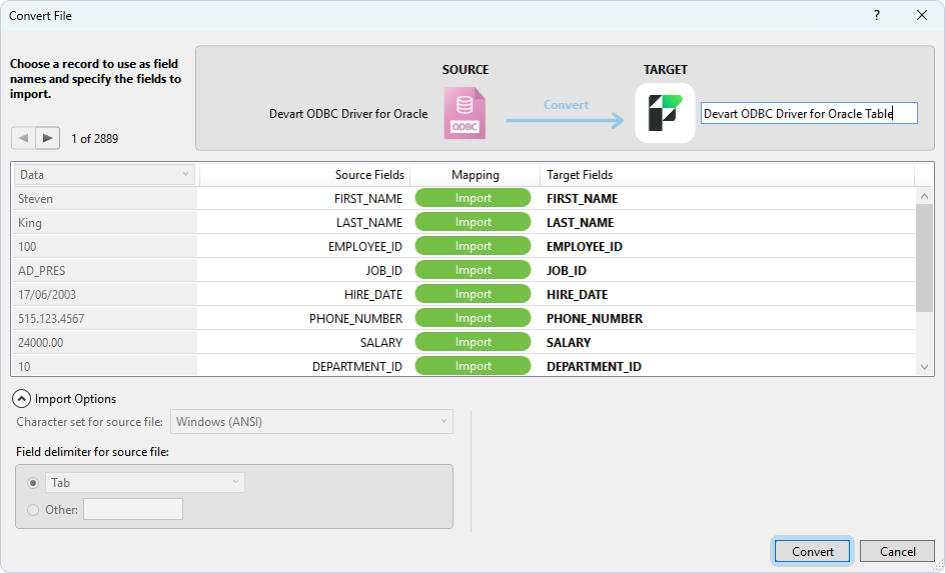Click the Cancel button
The width and height of the screenshot is (945, 573).
tap(897, 551)
